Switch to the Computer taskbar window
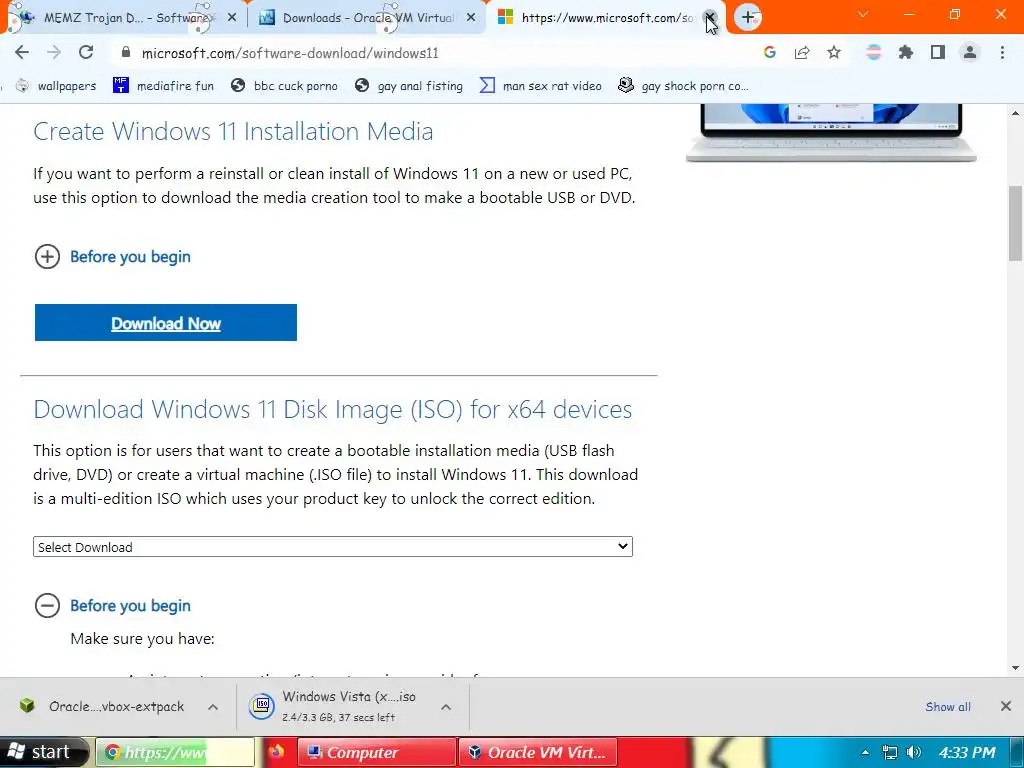Image resolution: width=1024 pixels, height=768 pixels. click(x=377, y=752)
